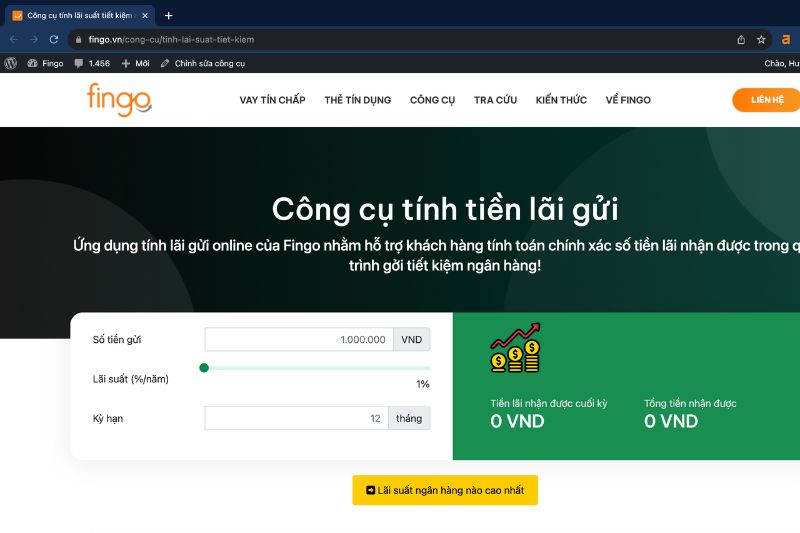Click the Mới add new item

pyautogui.click(x=135, y=63)
